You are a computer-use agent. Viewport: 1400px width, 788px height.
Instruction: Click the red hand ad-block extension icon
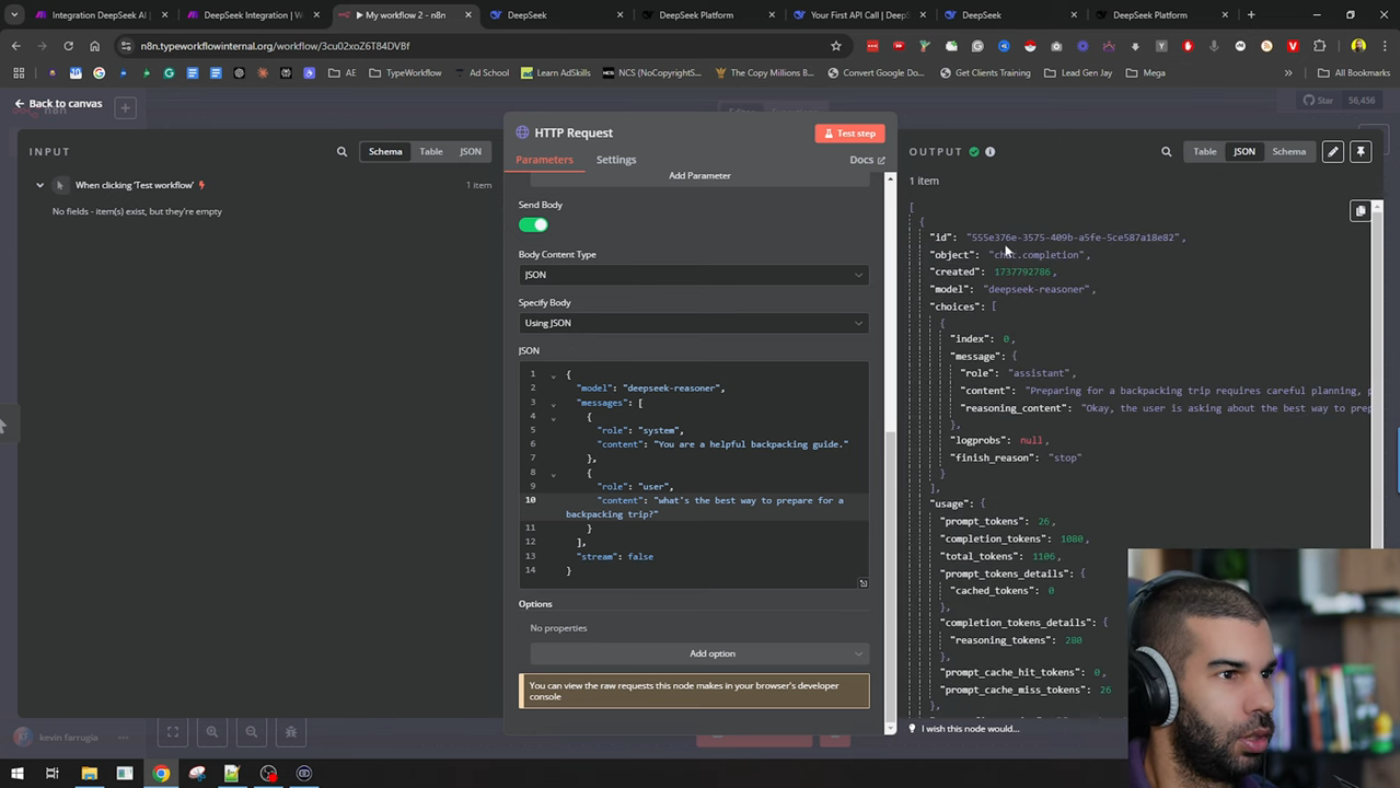click(x=1188, y=46)
